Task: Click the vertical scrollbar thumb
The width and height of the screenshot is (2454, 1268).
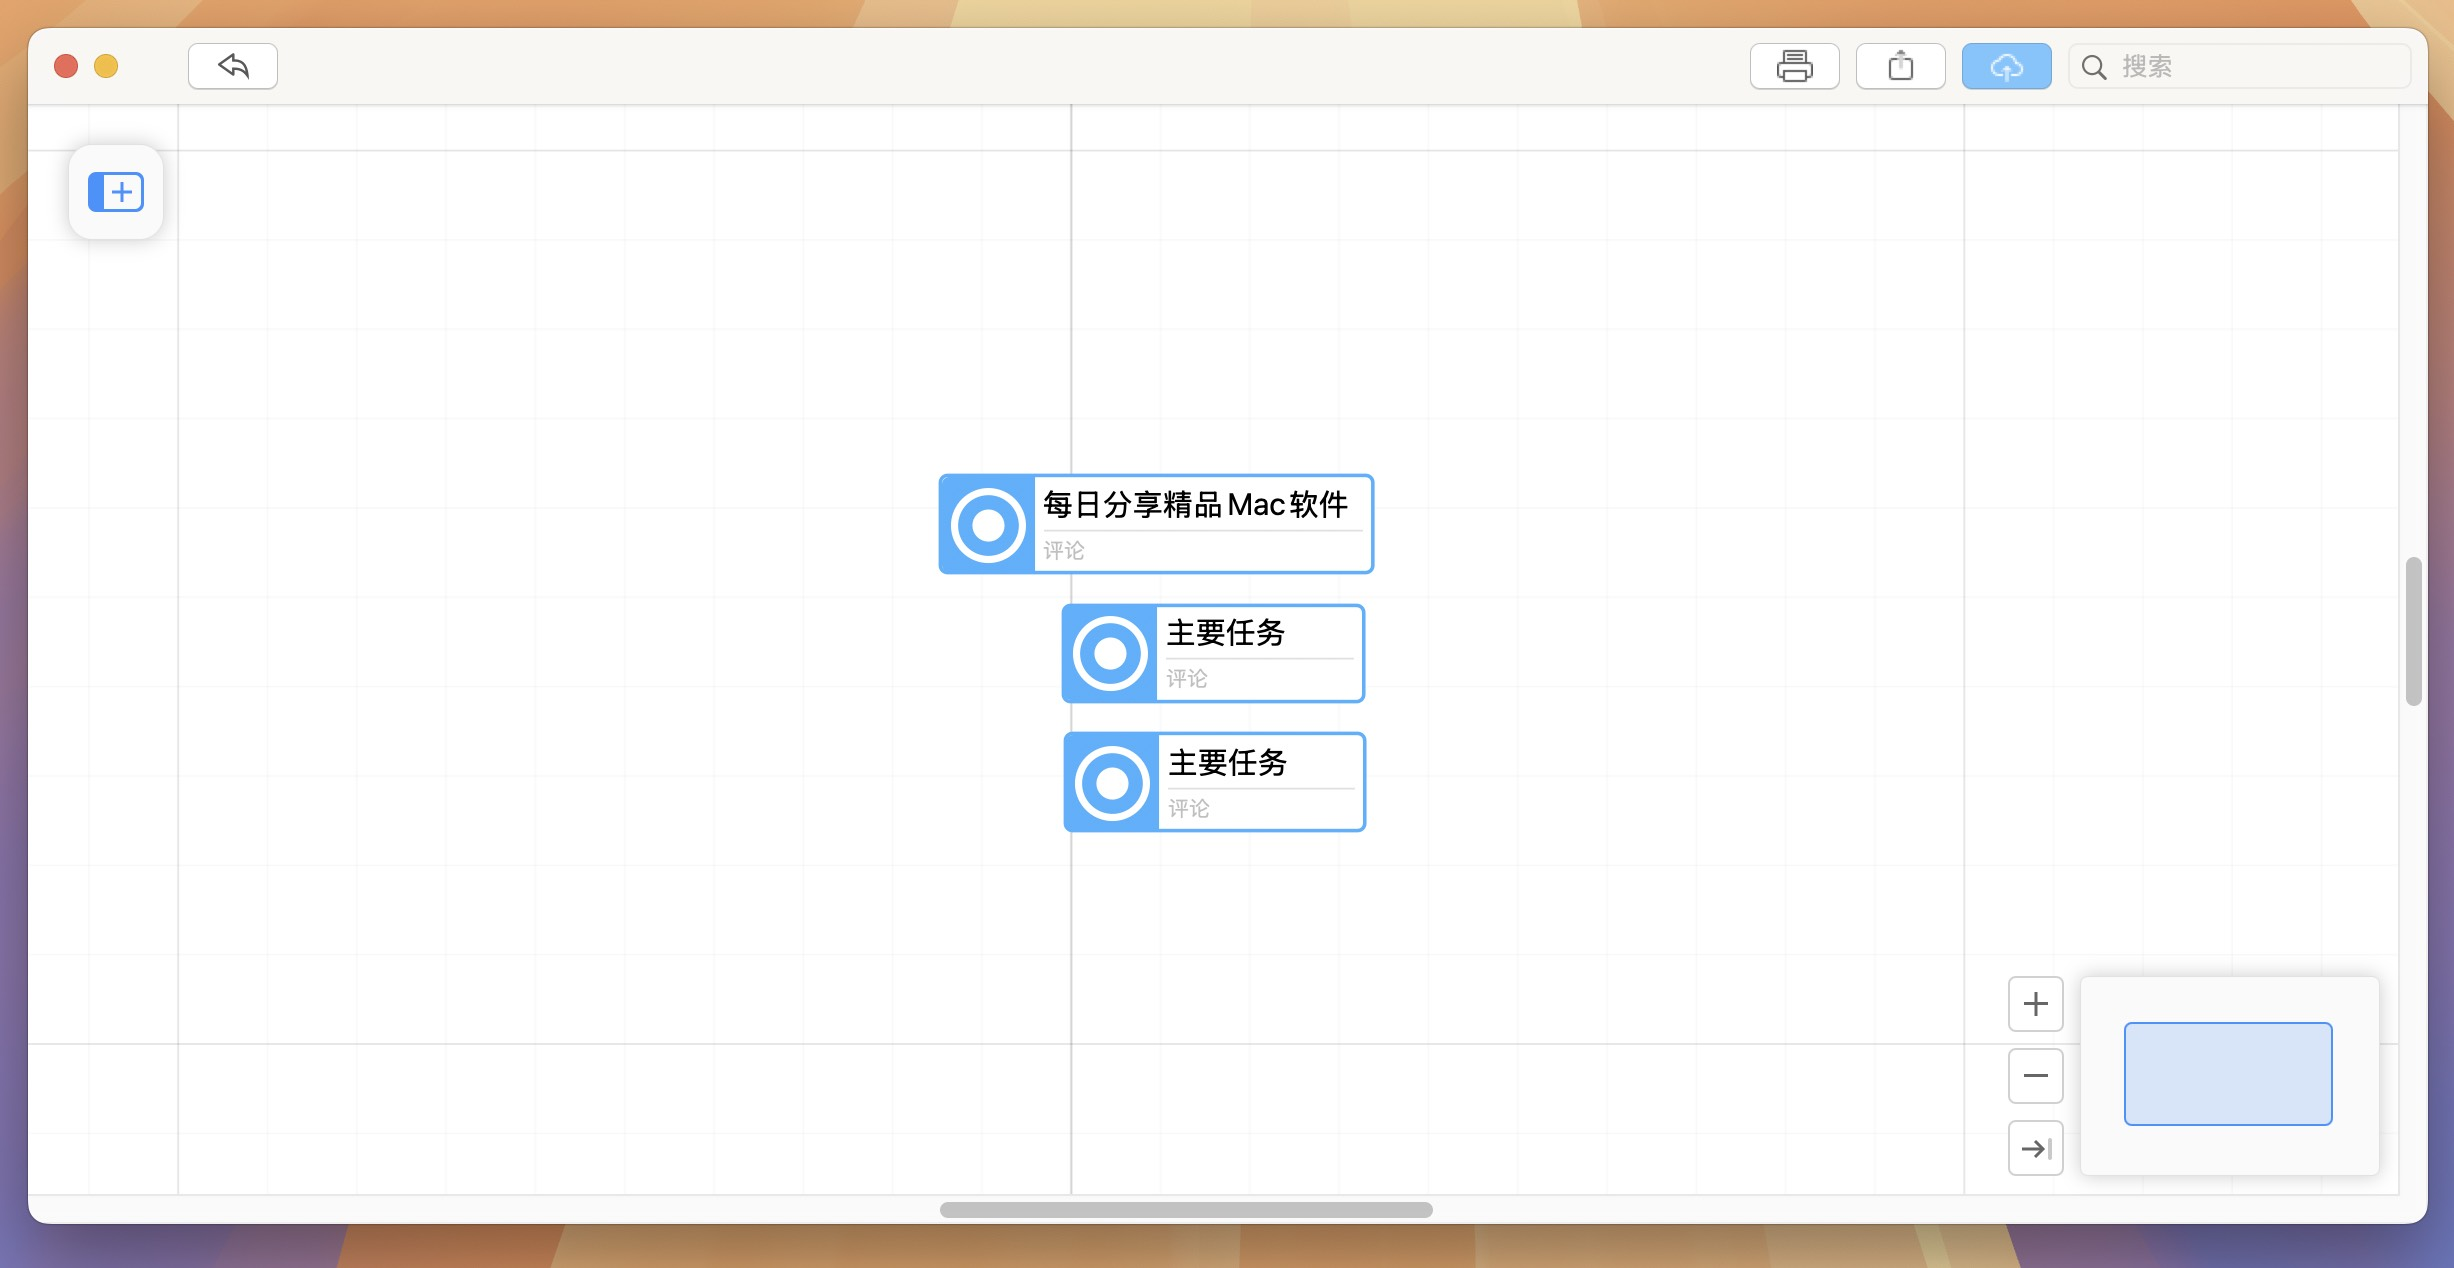Action: [2414, 632]
